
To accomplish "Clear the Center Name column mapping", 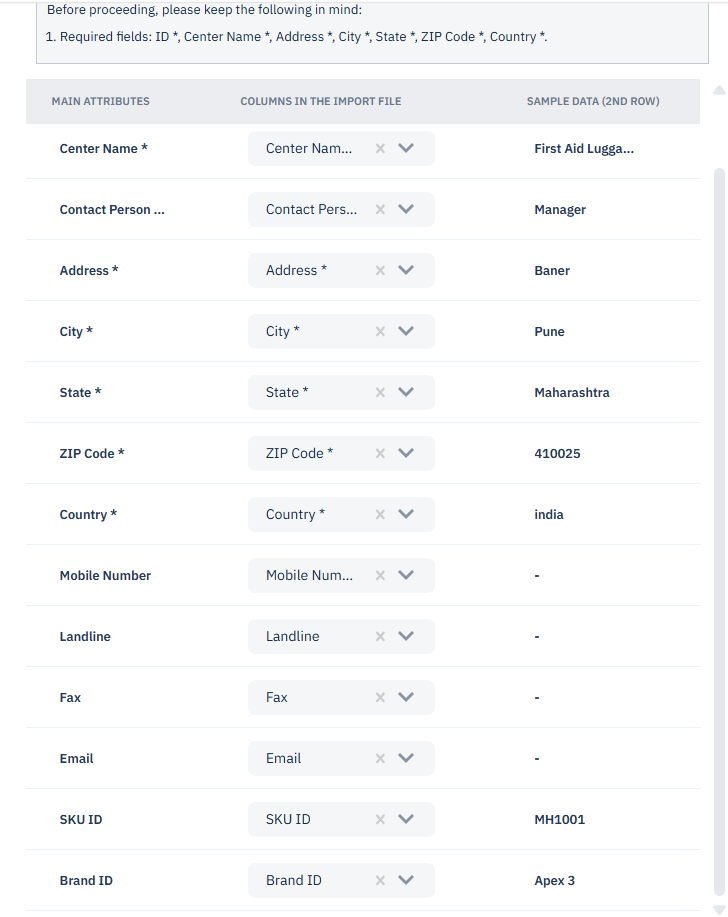I will (x=380, y=149).
